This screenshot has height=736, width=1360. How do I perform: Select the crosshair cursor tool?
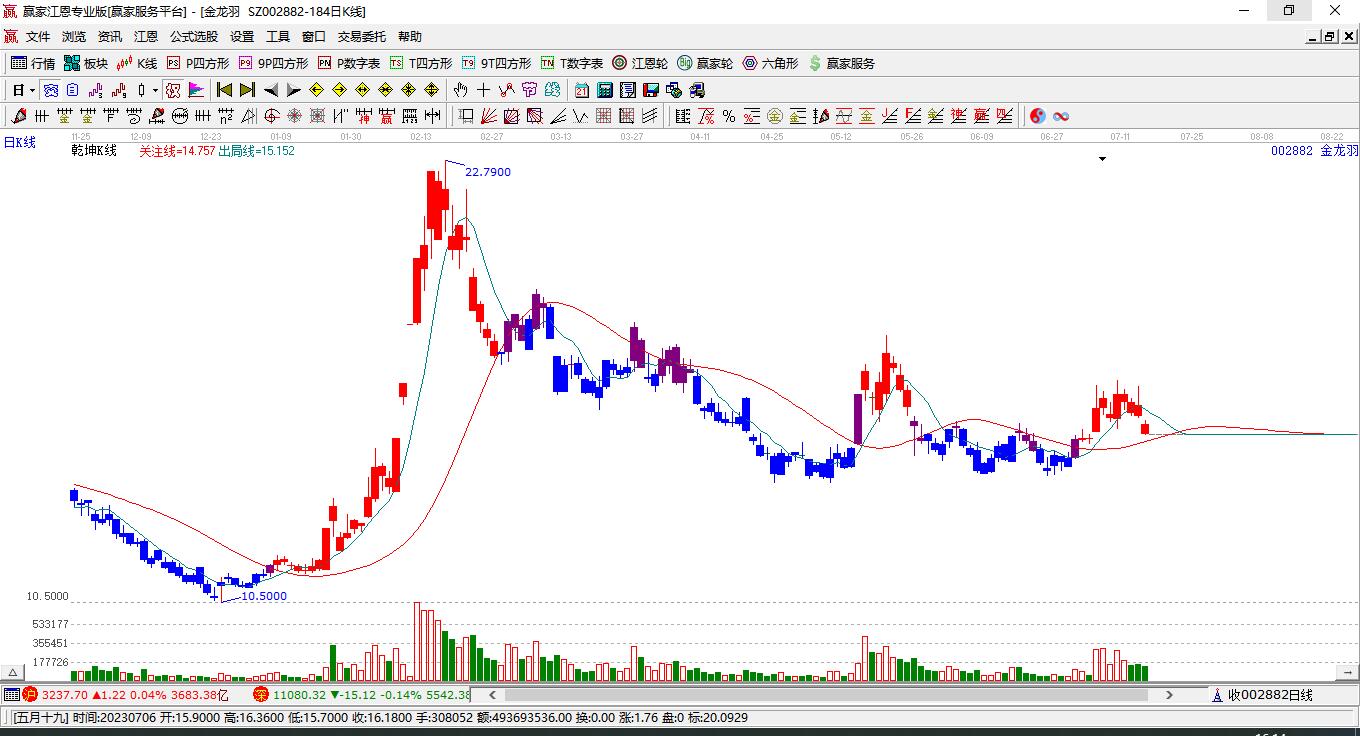[x=484, y=90]
